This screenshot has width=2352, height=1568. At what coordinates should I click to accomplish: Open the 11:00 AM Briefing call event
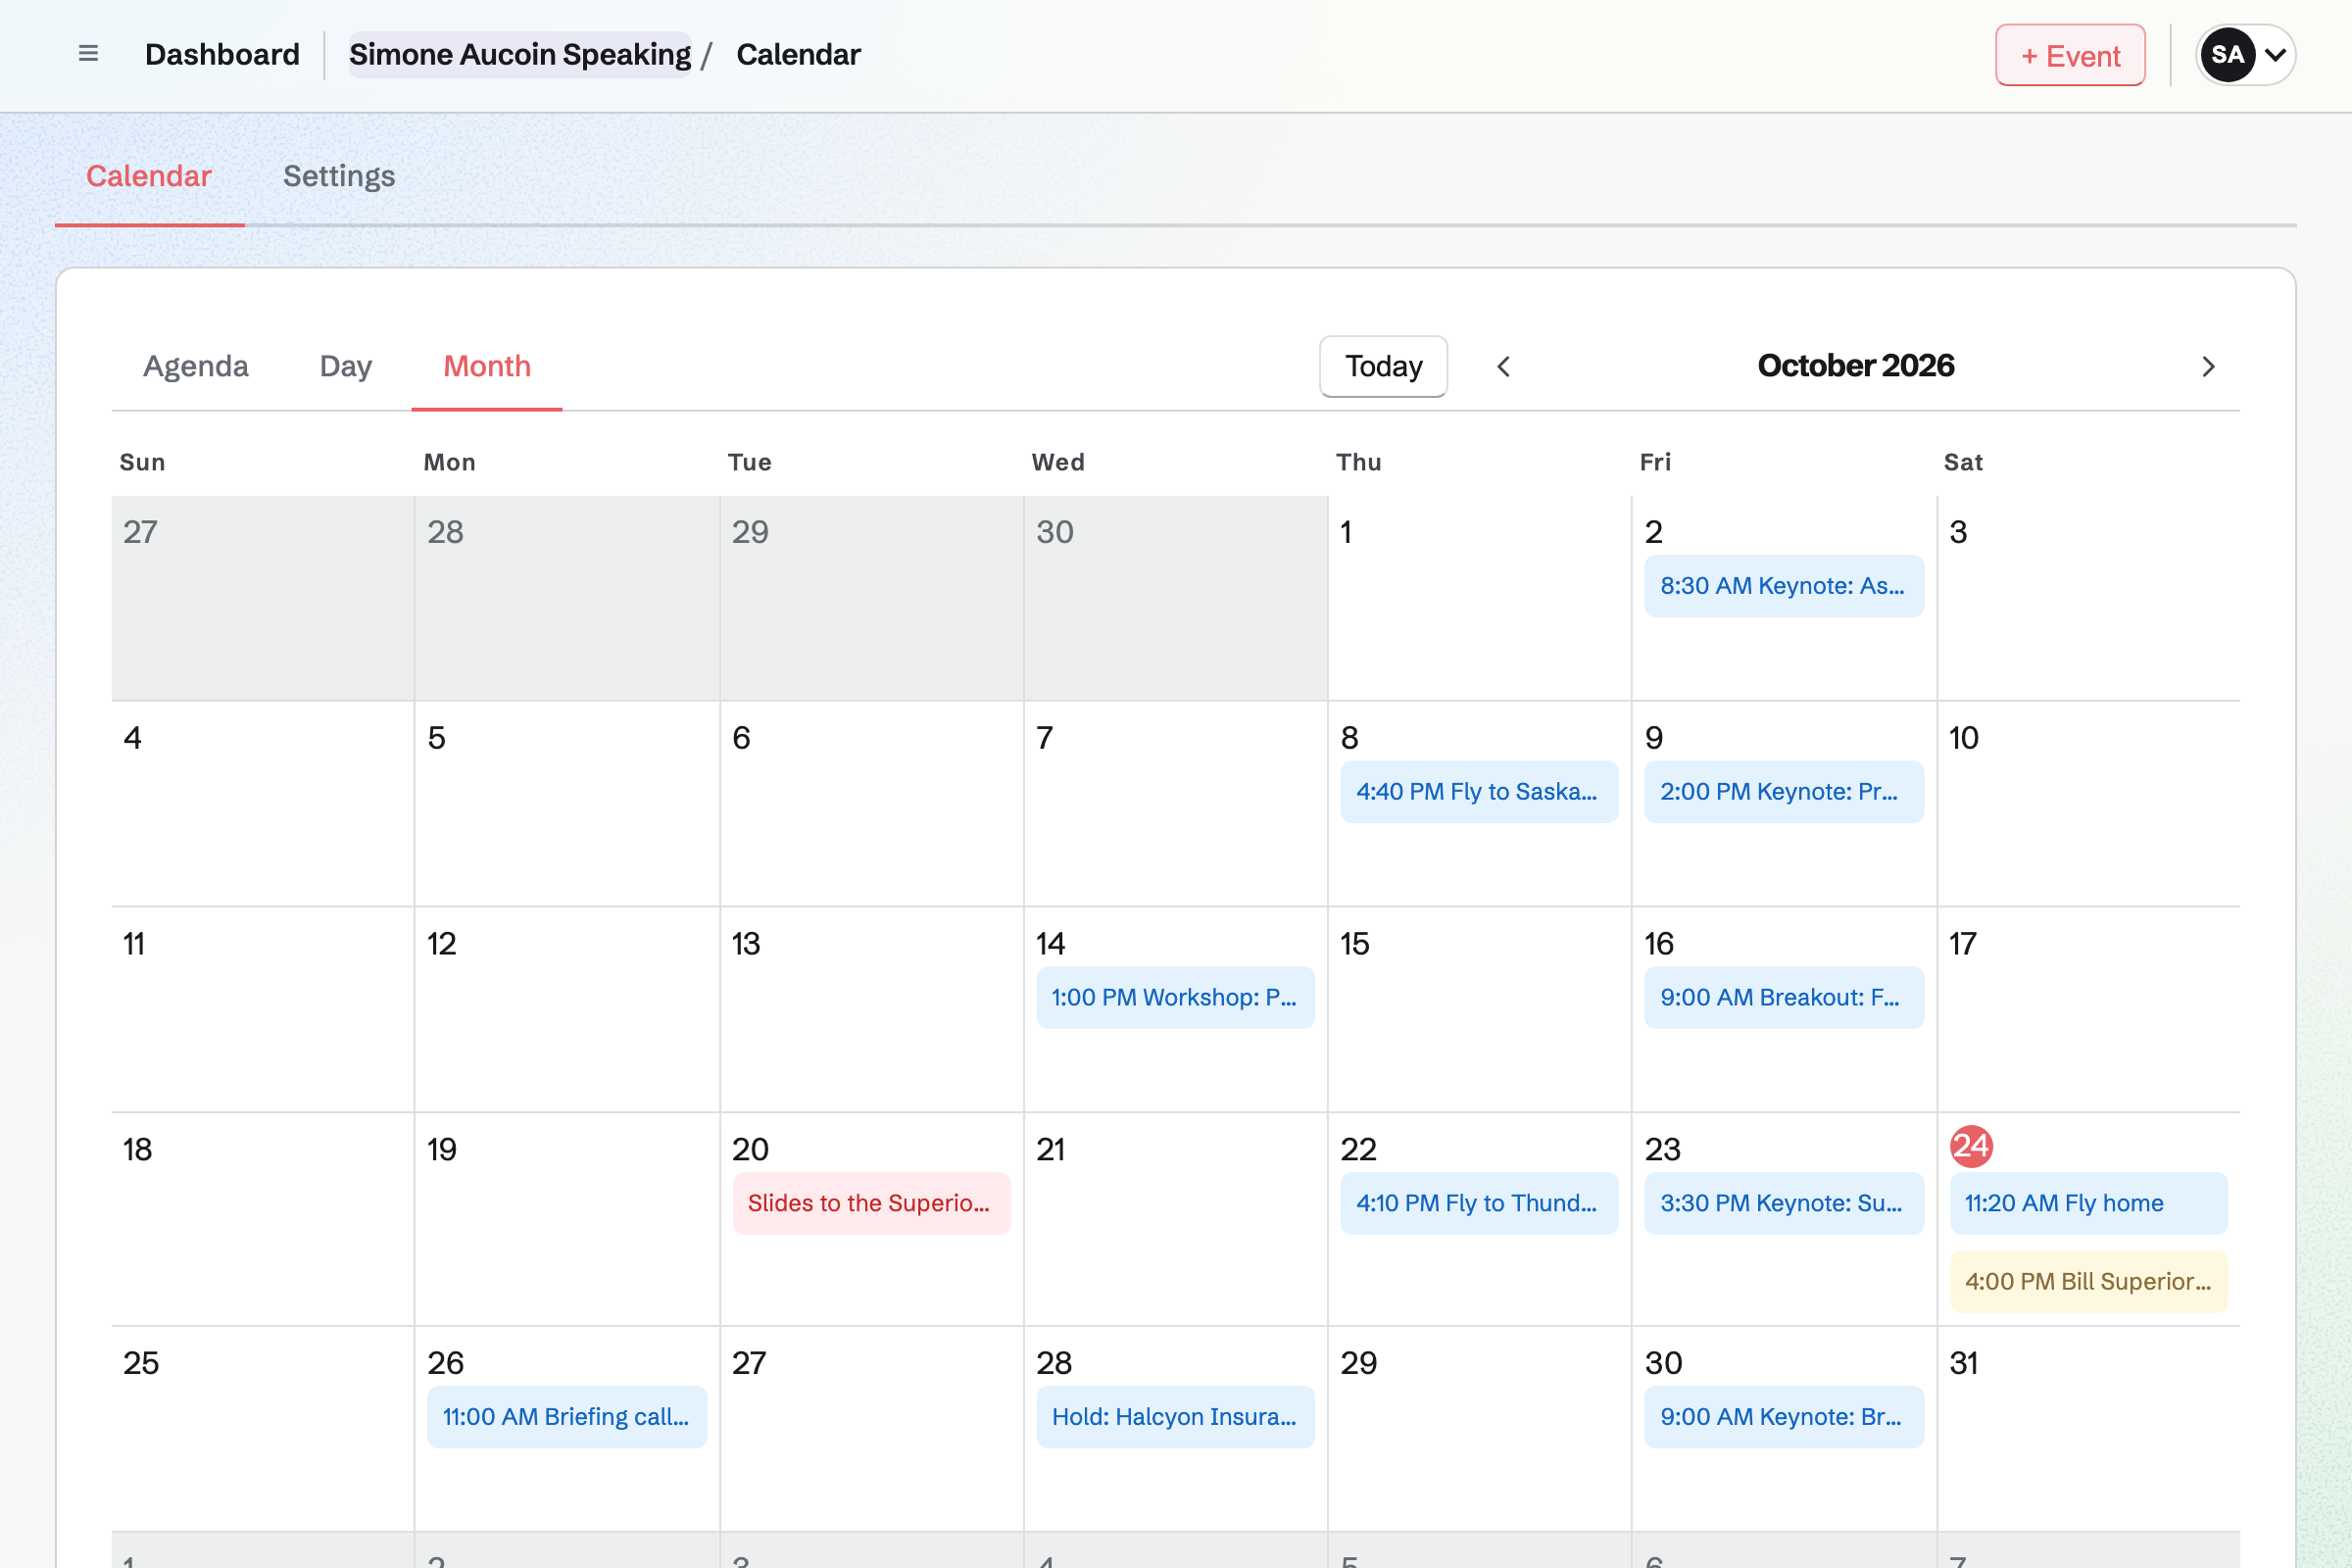tap(567, 1417)
